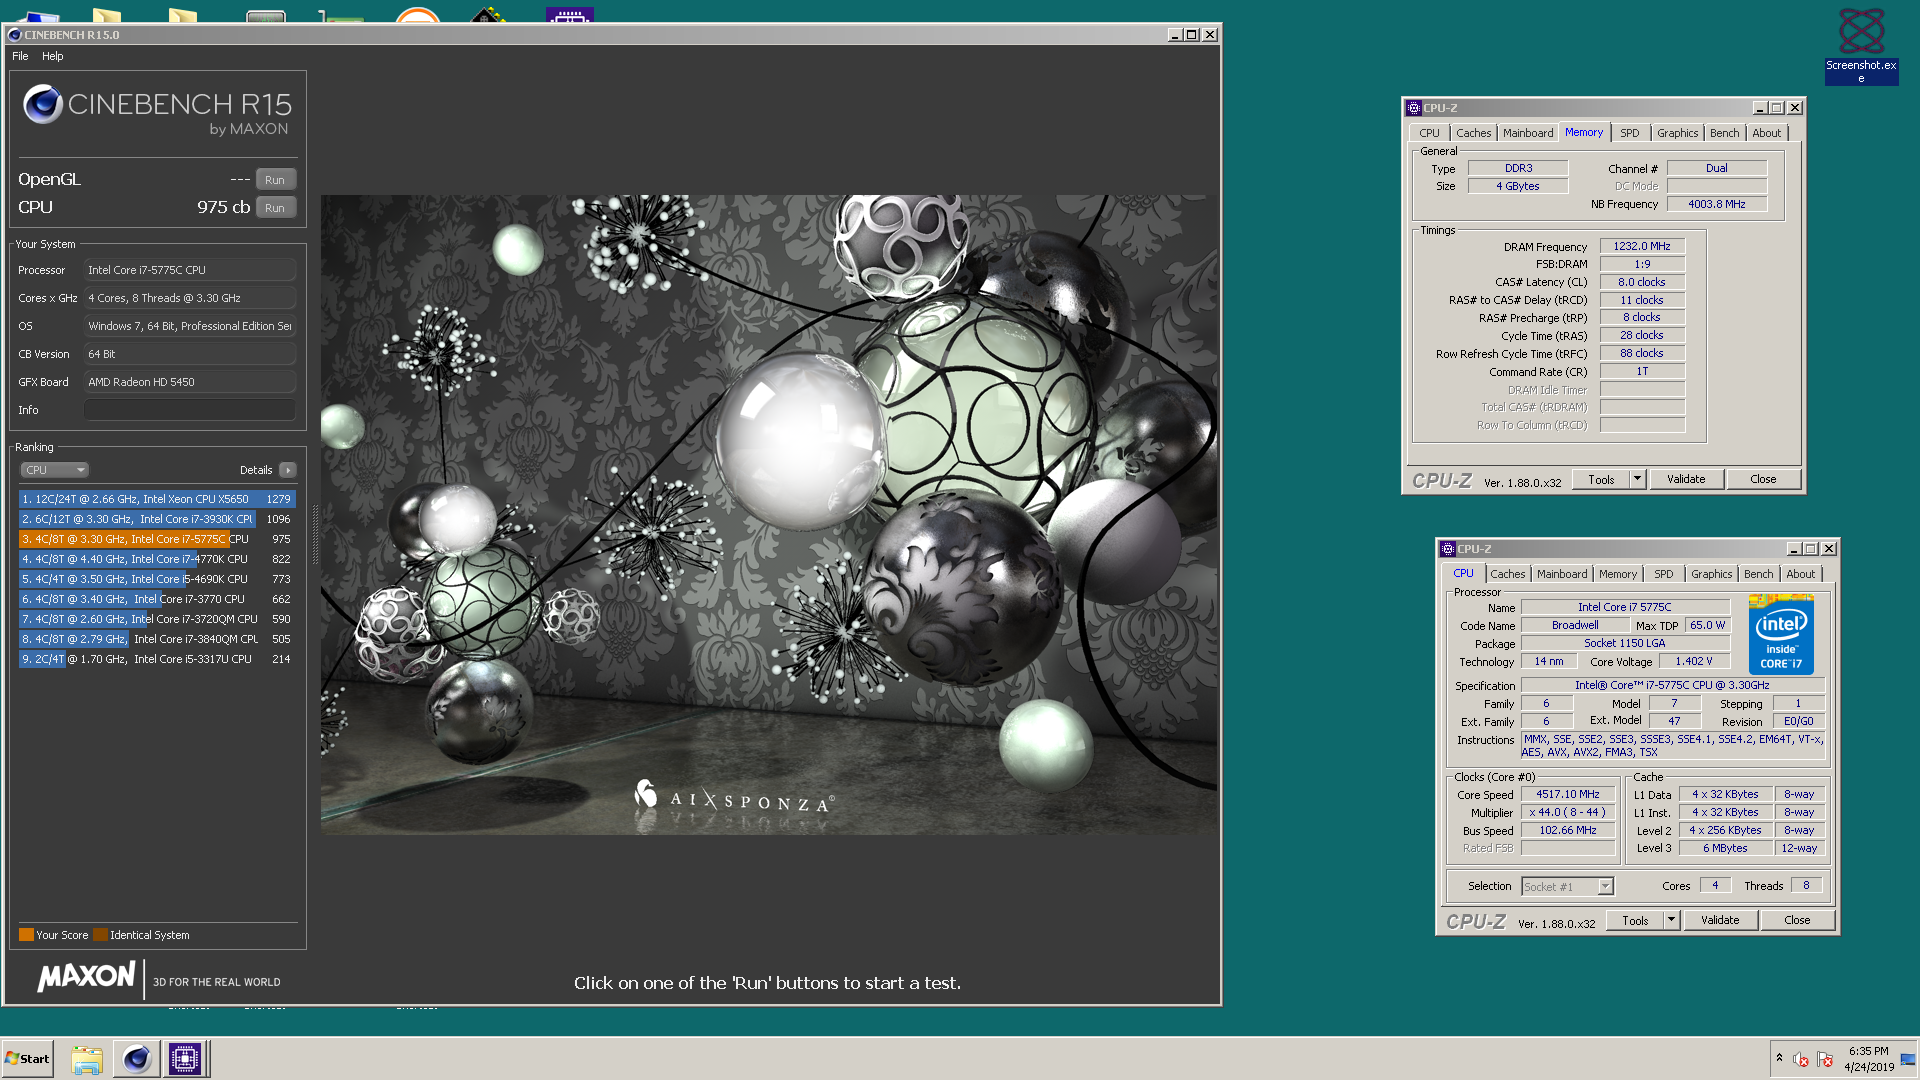Expand Tools arrow in processor CPU-Z window
1920x1080 pixels.
1672,920
